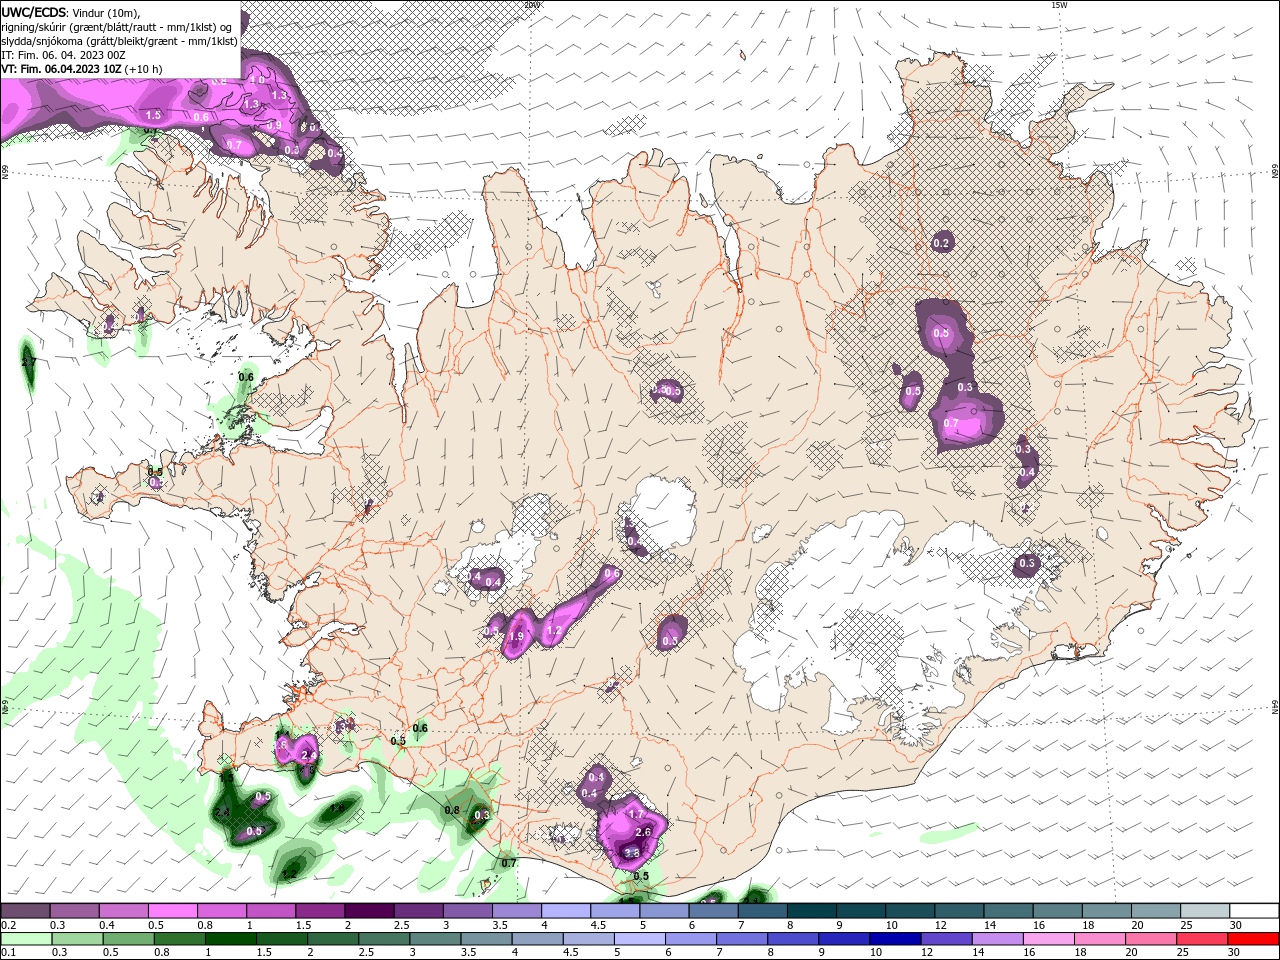Image resolution: width=1280 pixels, height=960 pixels.
Task: Click the bright pink 0.5 snow legend swatch
Action: [x=172, y=911]
